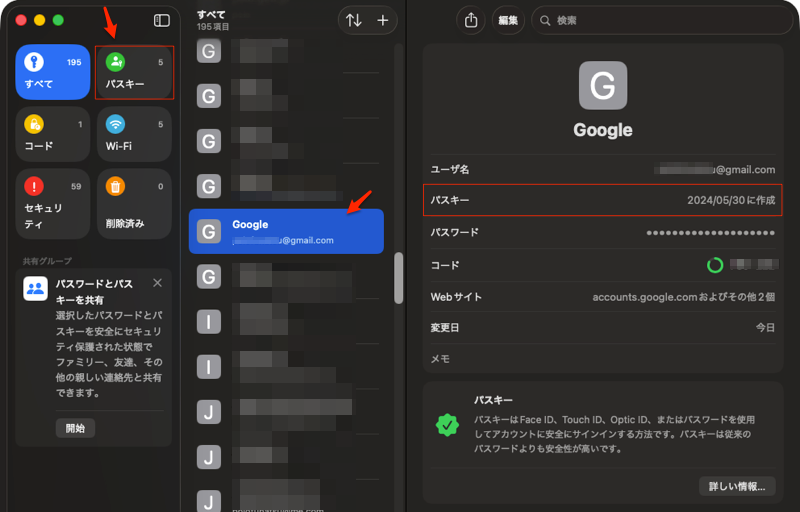The height and width of the screenshot is (512, 800).
Task: Click the 開始 button
Action: pyautogui.click(x=75, y=428)
